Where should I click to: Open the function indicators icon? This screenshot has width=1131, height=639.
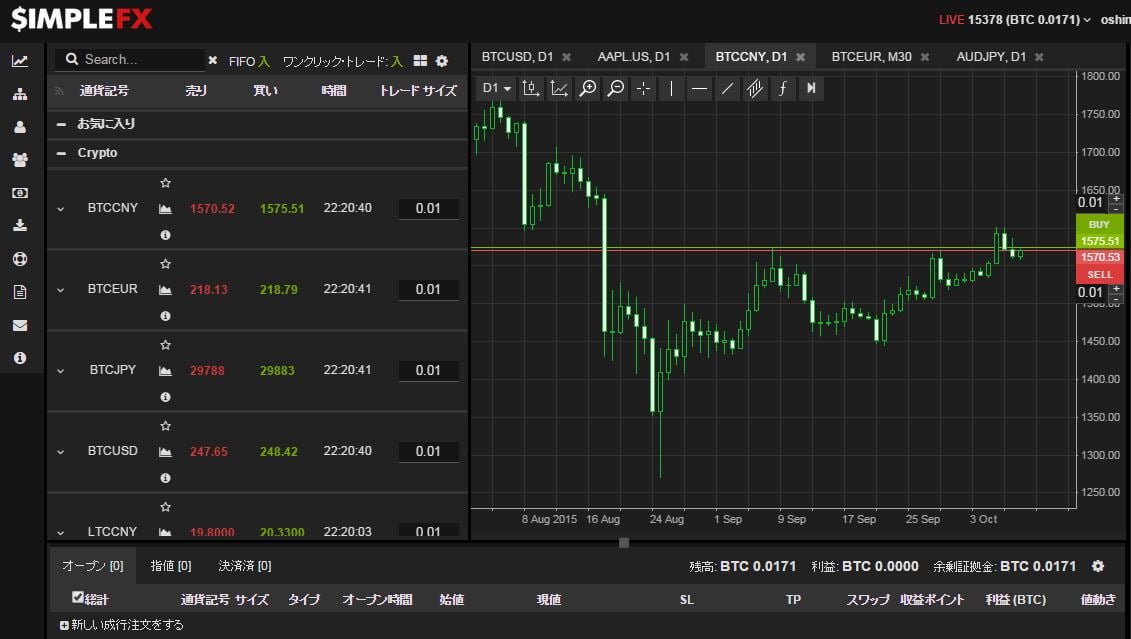click(x=783, y=89)
